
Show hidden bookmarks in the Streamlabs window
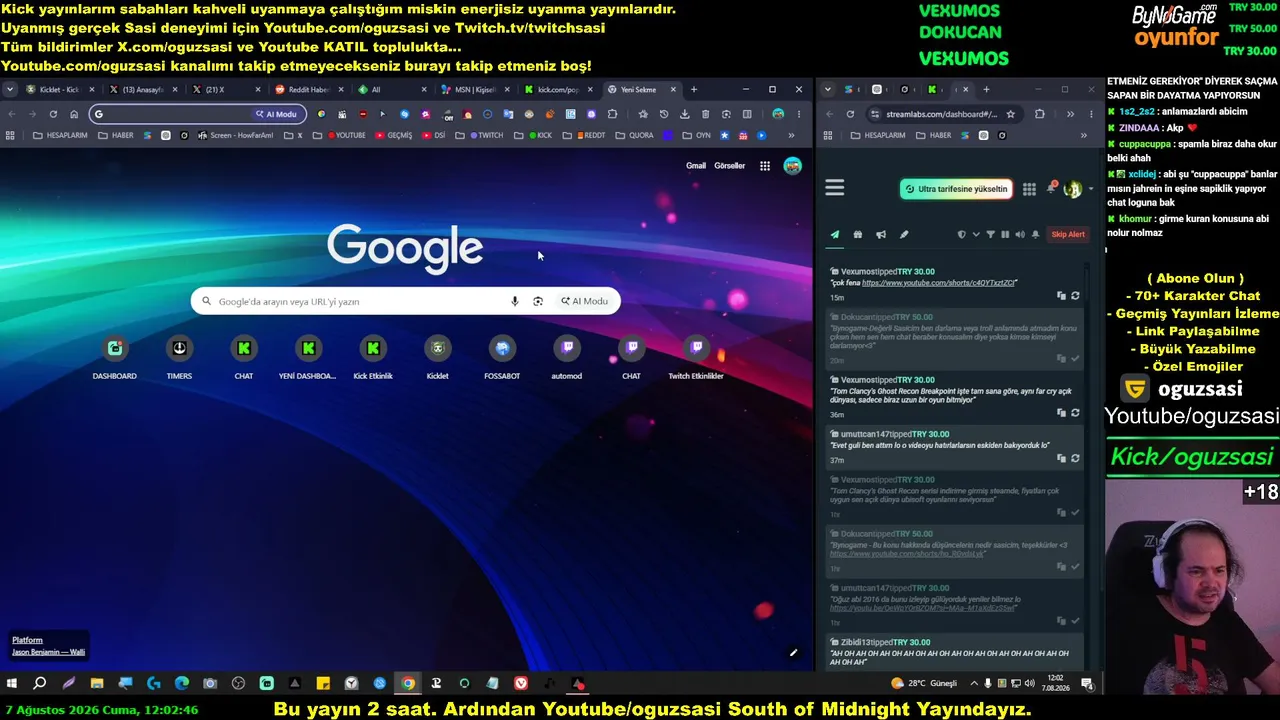click(x=1086, y=135)
